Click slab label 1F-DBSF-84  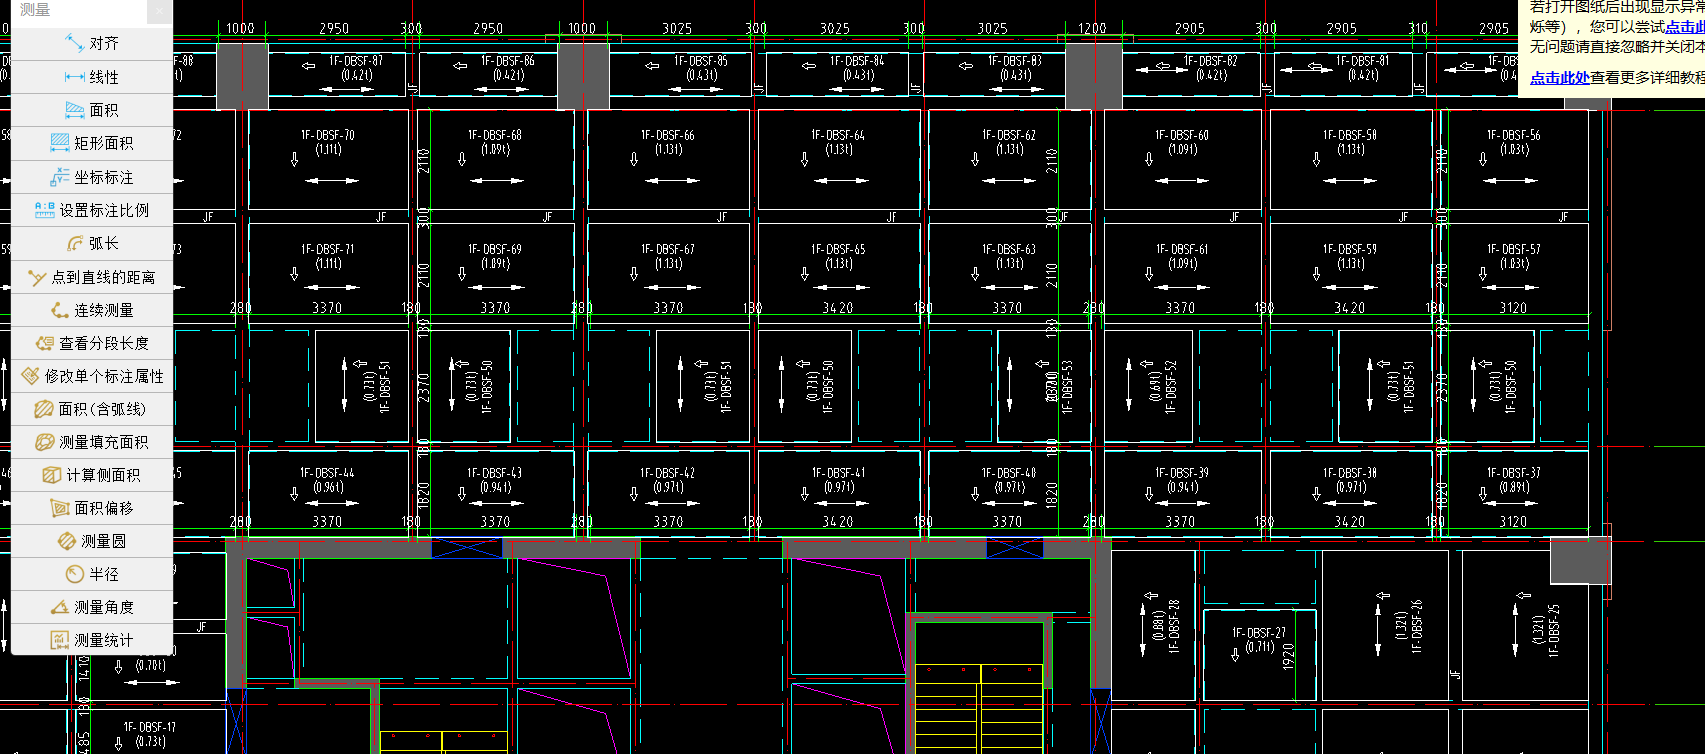(857, 61)
